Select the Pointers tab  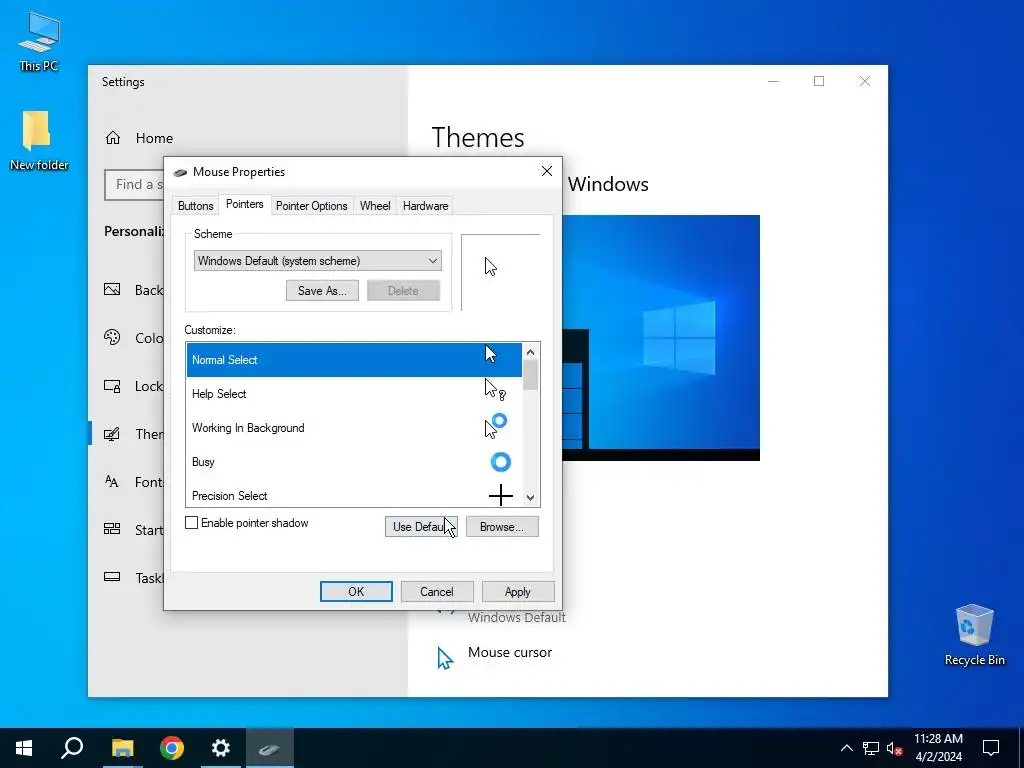(x=244, y=204)
